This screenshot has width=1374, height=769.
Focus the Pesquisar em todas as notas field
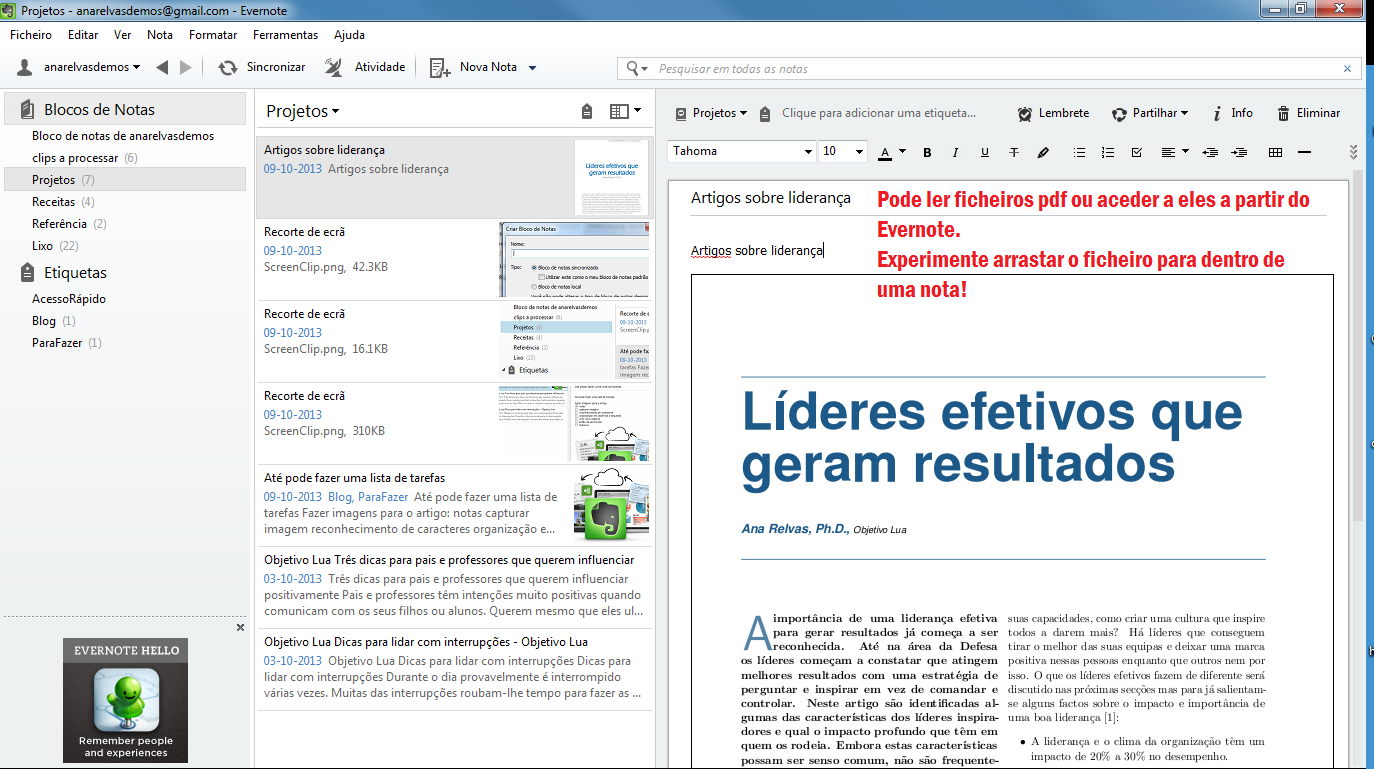995,68
